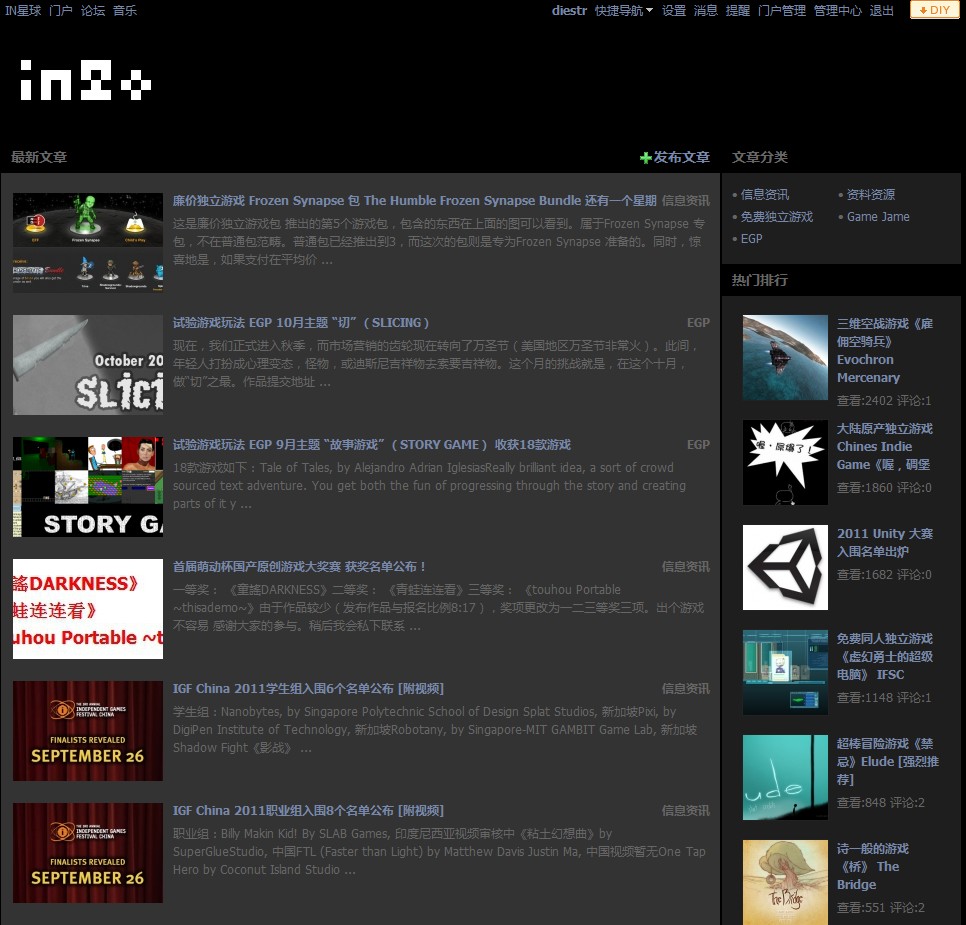Open 首届萌动杯 获奖名单公布 article title
This screenshot has width=966, height=925.
299,567
